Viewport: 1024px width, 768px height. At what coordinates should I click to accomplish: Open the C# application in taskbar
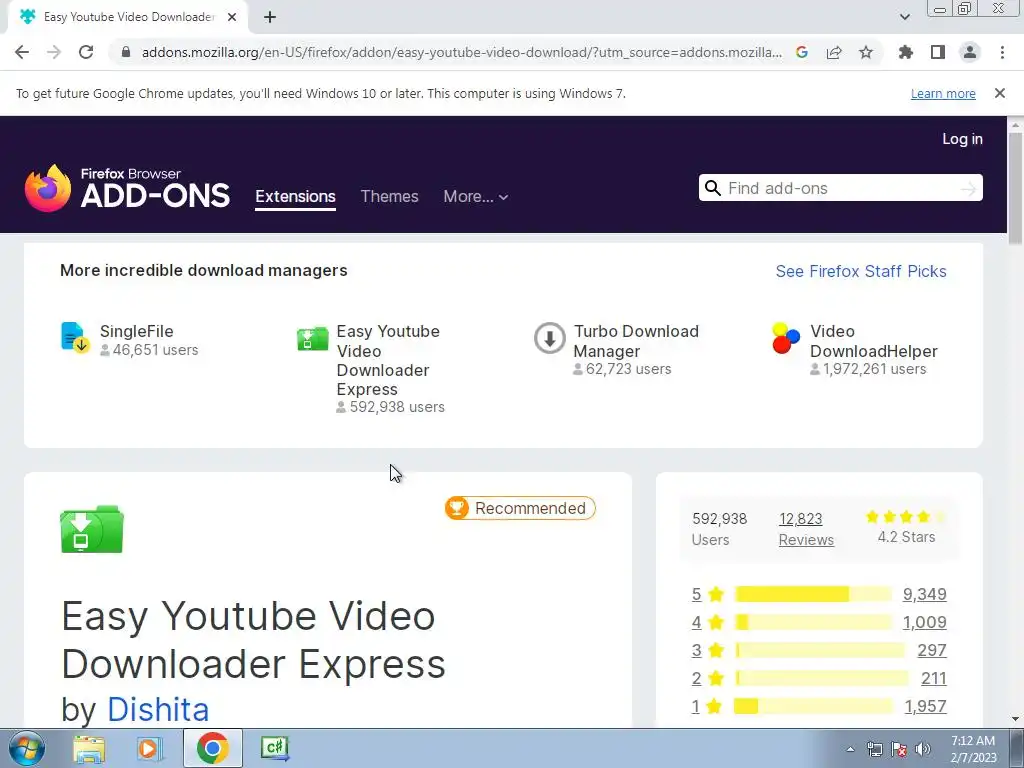[274, 748]
